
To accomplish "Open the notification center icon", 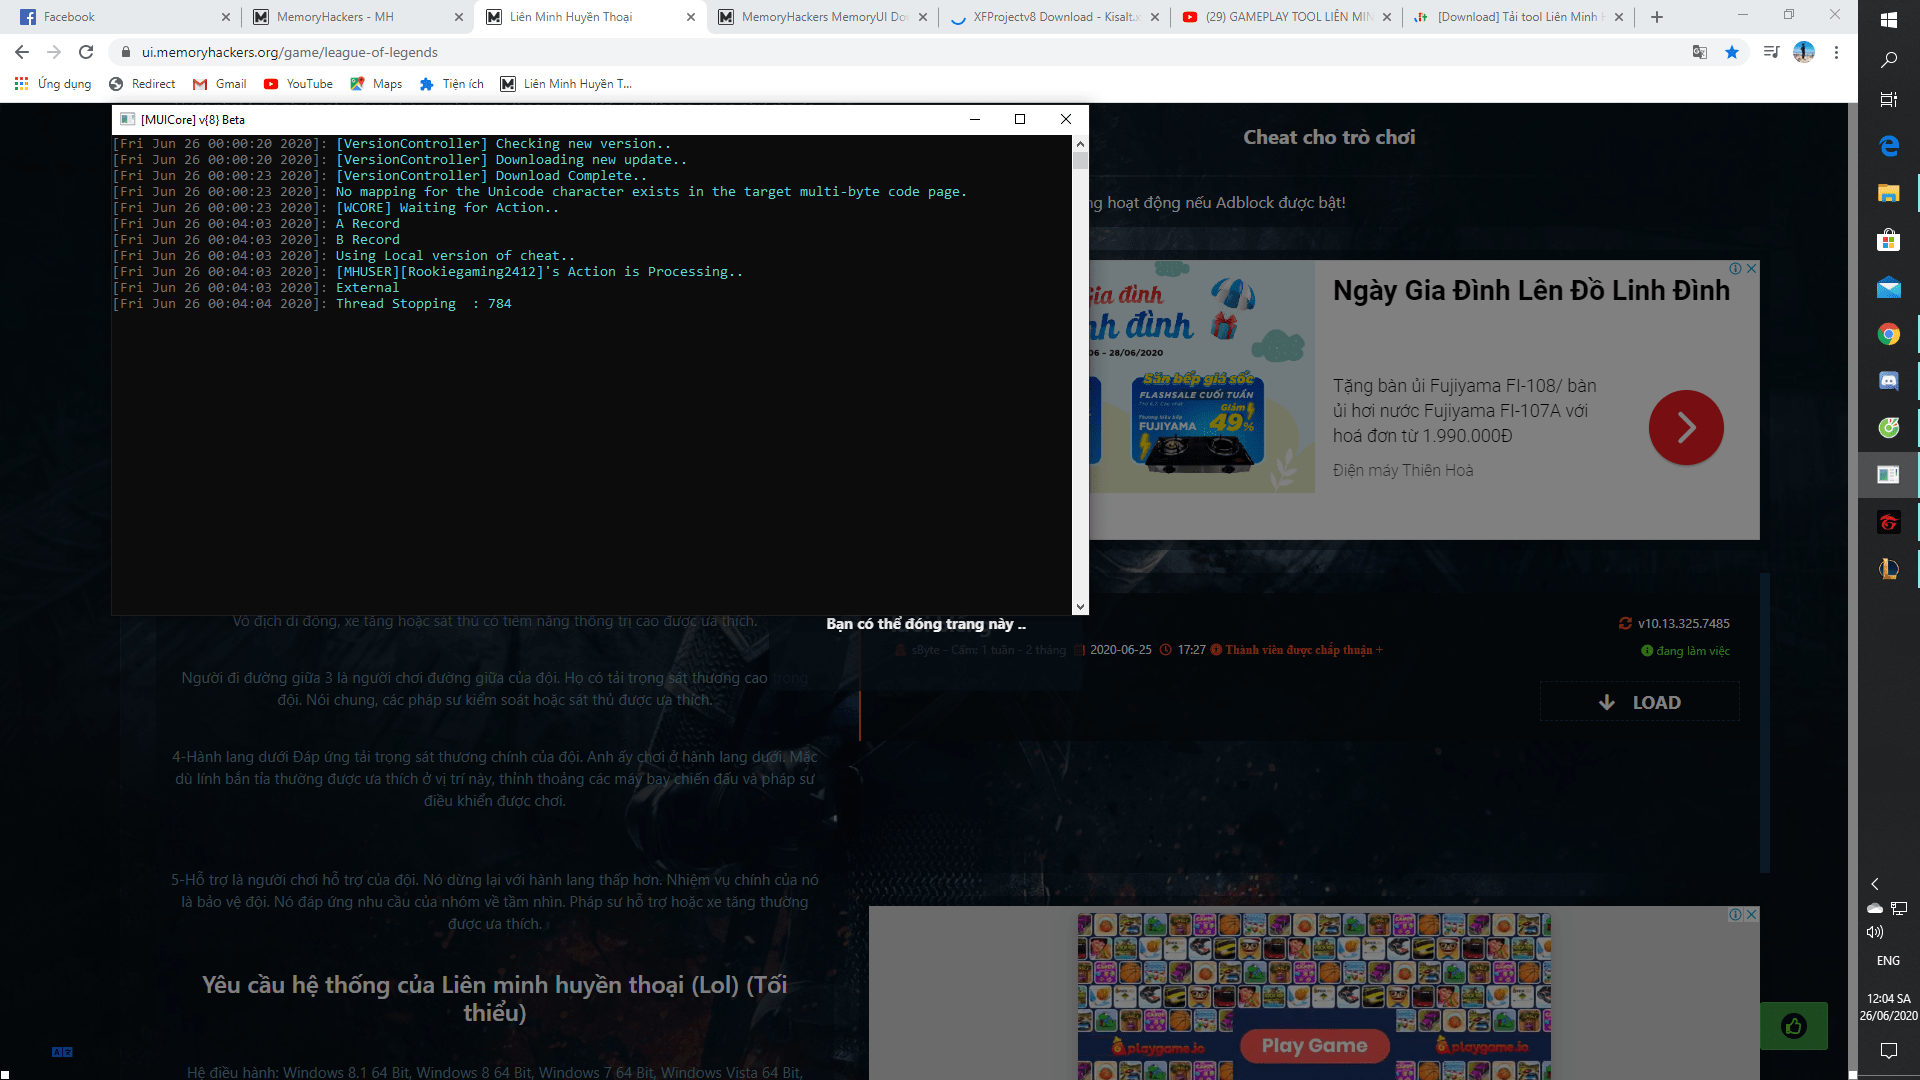I will [1889, 1050].
